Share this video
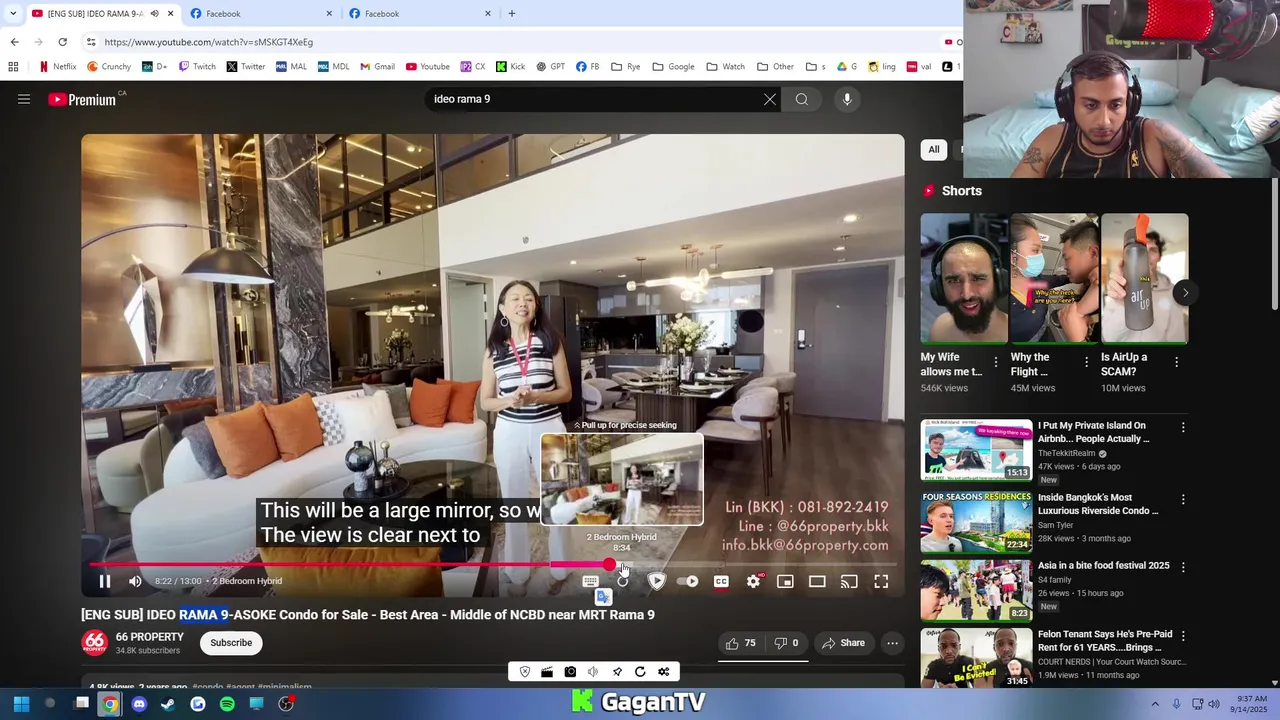The image size is (1280, 720). 843,643
